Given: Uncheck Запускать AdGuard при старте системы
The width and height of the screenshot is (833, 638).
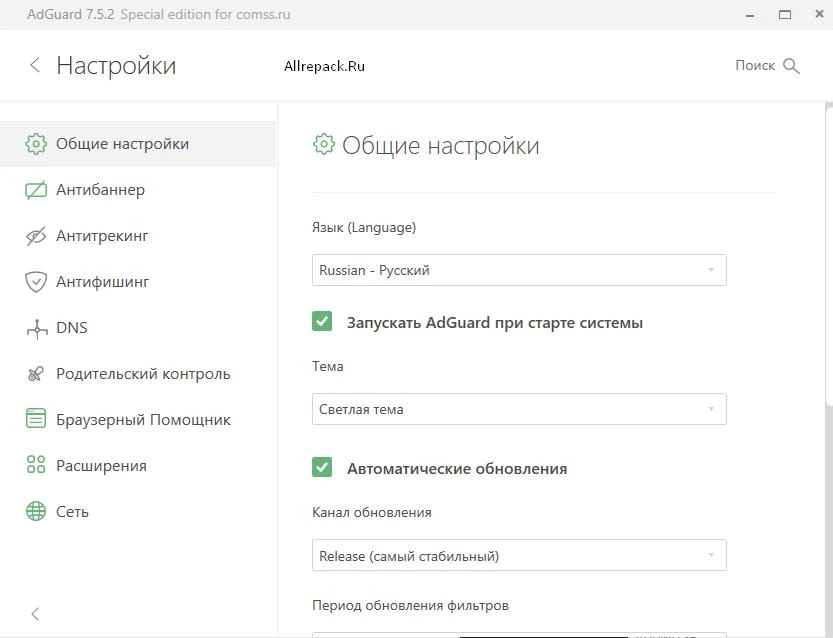Looking at the screenshot, I should click(x=322, y=321).
